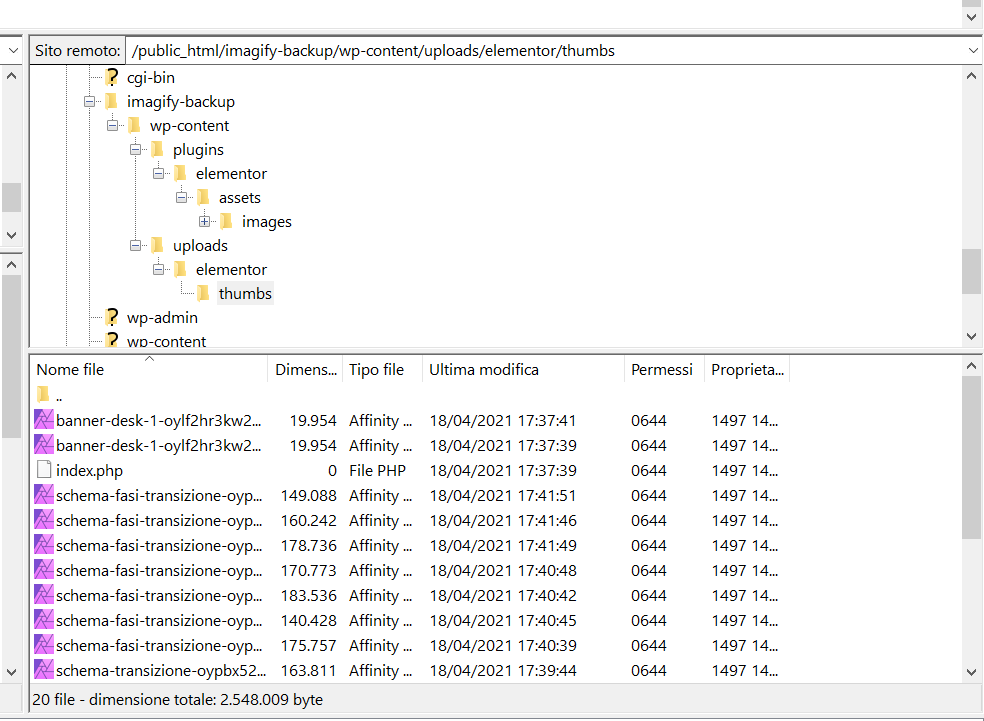Select schema-fasi-transizione file sized 183.536

point(159,595)
